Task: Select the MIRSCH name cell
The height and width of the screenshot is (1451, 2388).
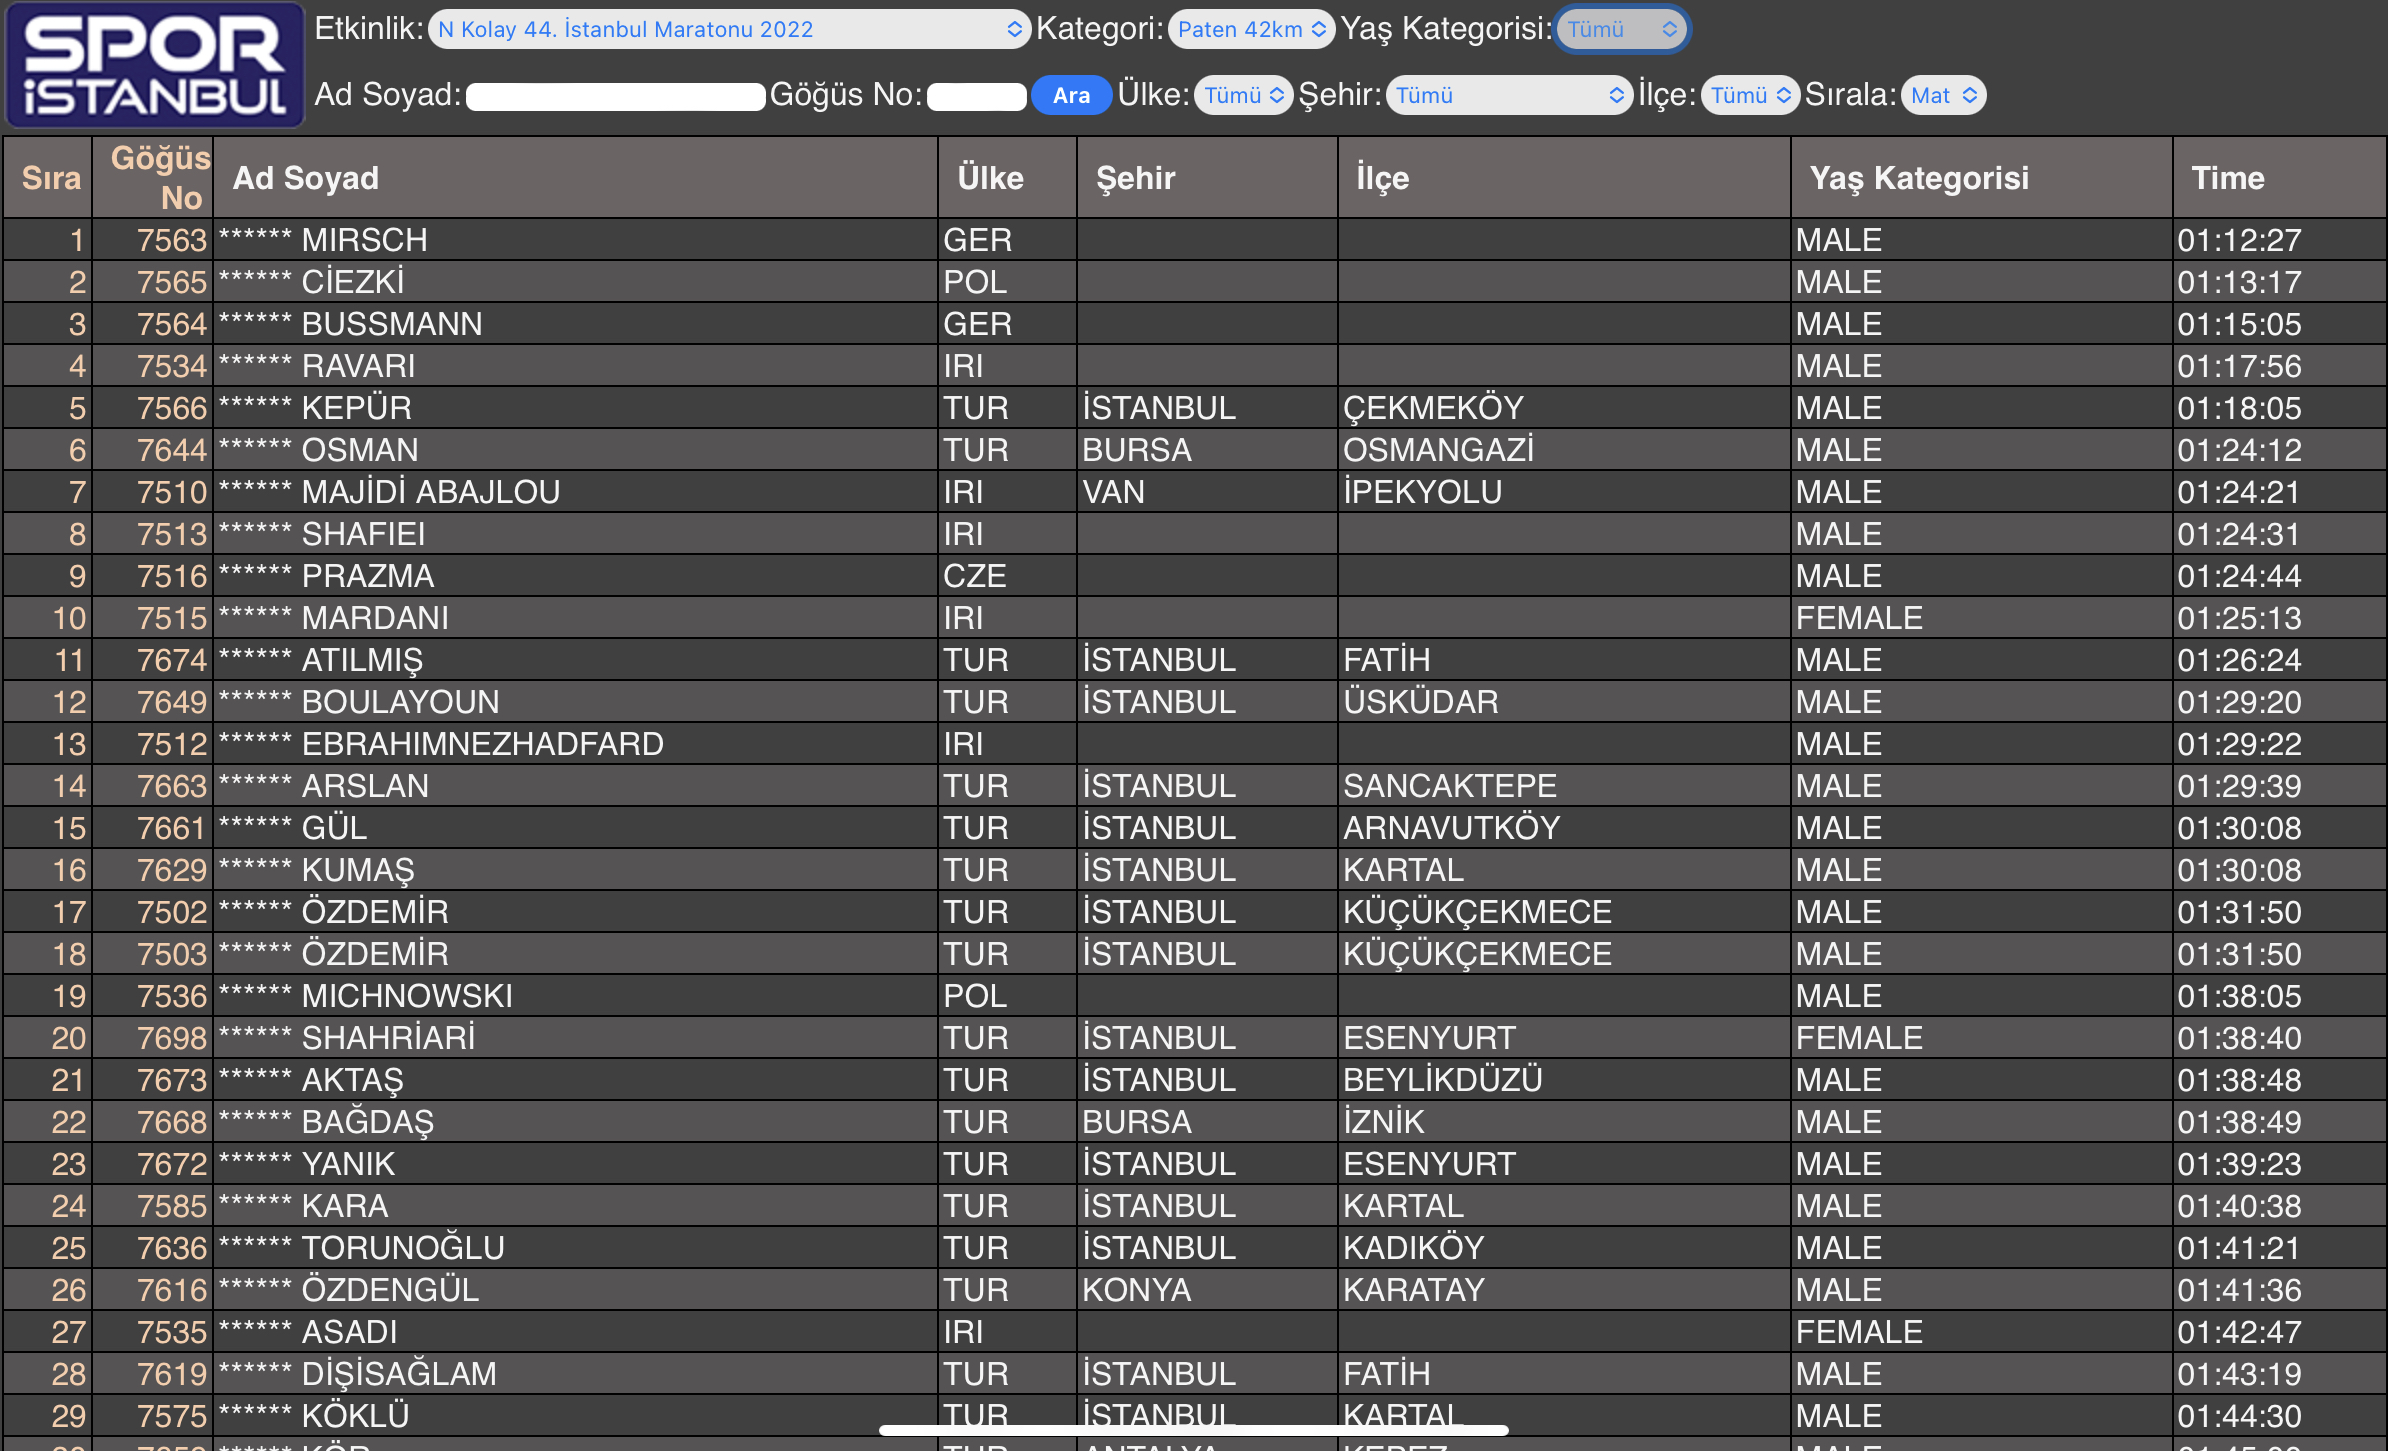Action: [575, 241]
